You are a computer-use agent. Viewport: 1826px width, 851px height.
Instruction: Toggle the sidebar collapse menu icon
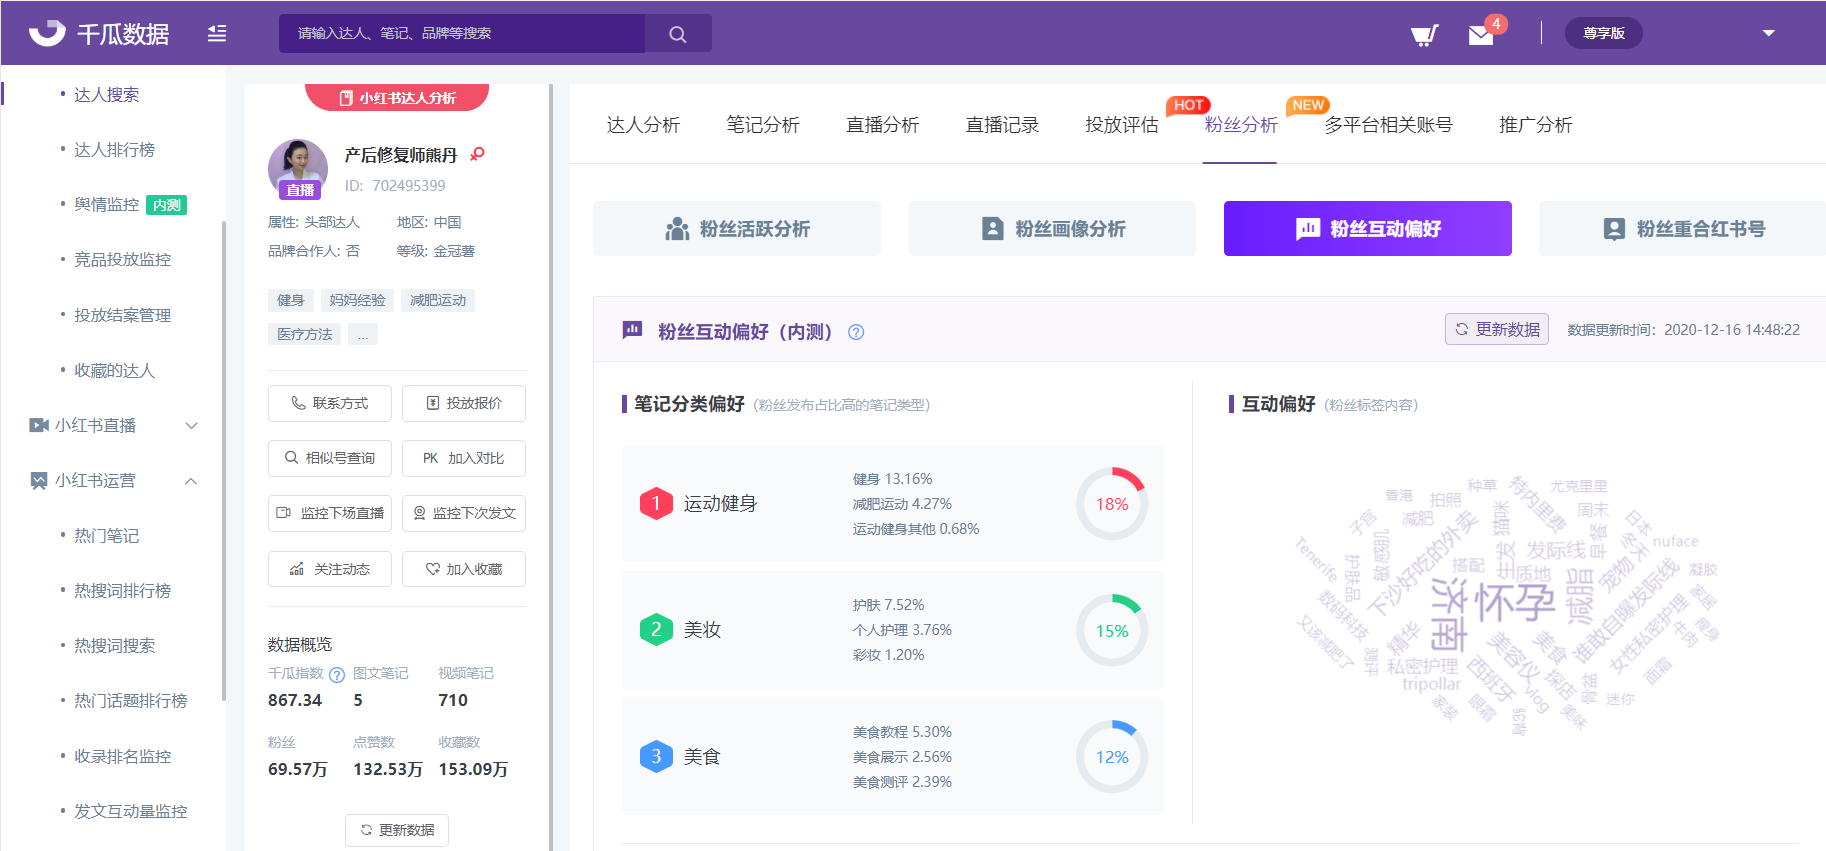(x=217, y=34)
